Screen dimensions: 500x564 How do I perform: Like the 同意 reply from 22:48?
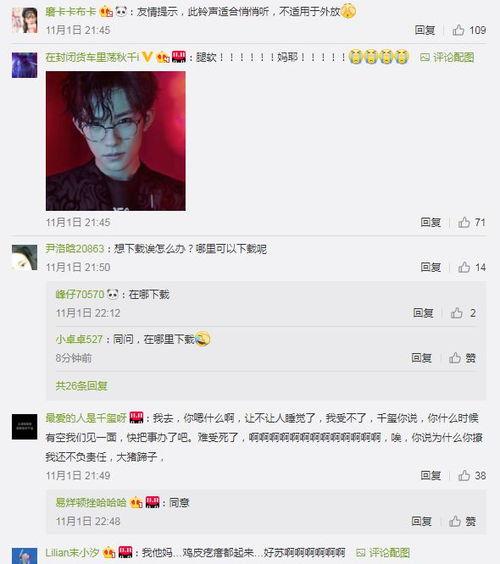pos(462,521)
